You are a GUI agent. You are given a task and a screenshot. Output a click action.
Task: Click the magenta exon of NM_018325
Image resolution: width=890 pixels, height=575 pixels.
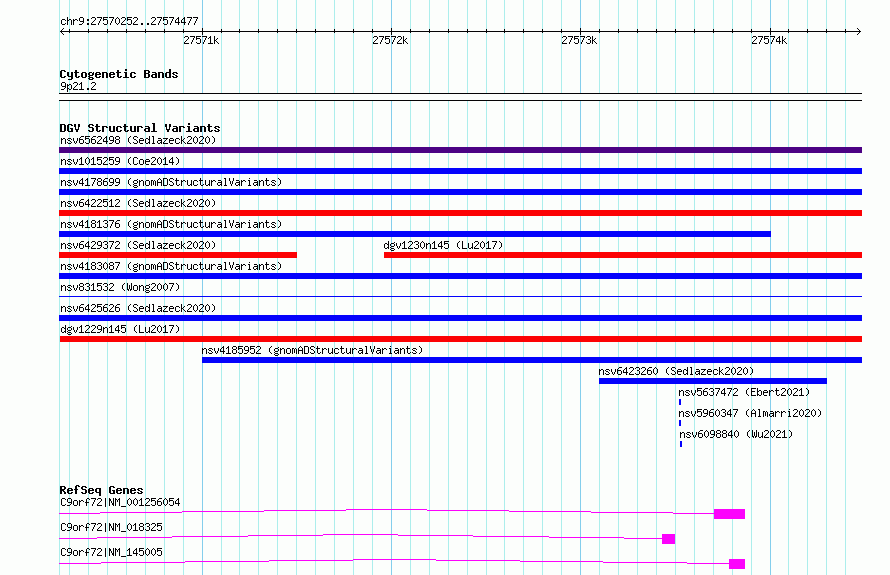[669, 539]
